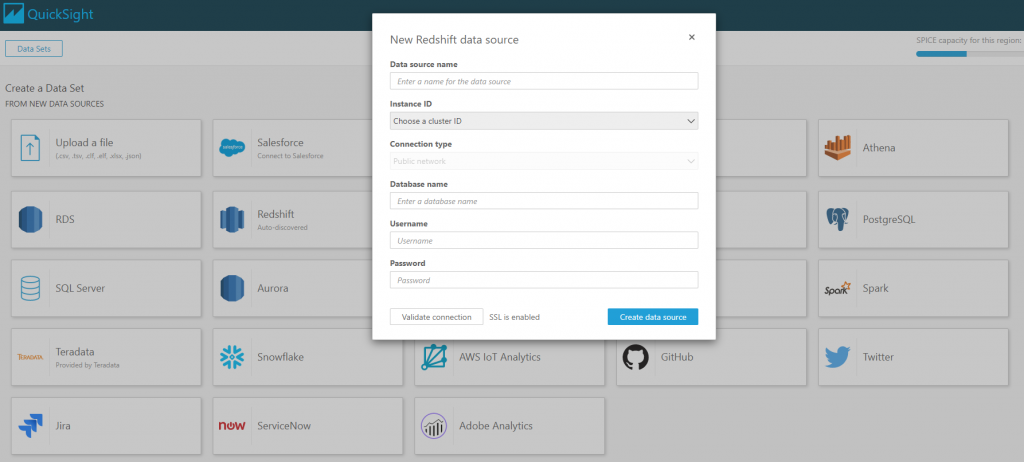
Task: Select the Athena data source icon
Action: click(x=837, y=148)
